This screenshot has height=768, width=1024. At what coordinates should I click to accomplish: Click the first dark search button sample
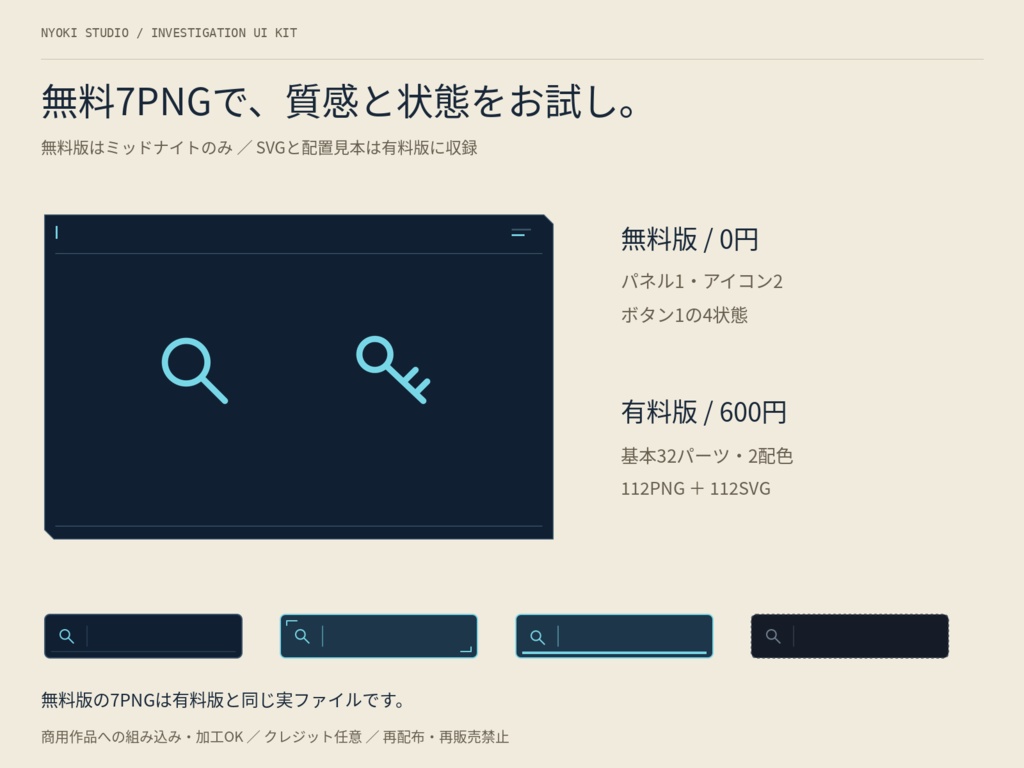tap(143, 636)
